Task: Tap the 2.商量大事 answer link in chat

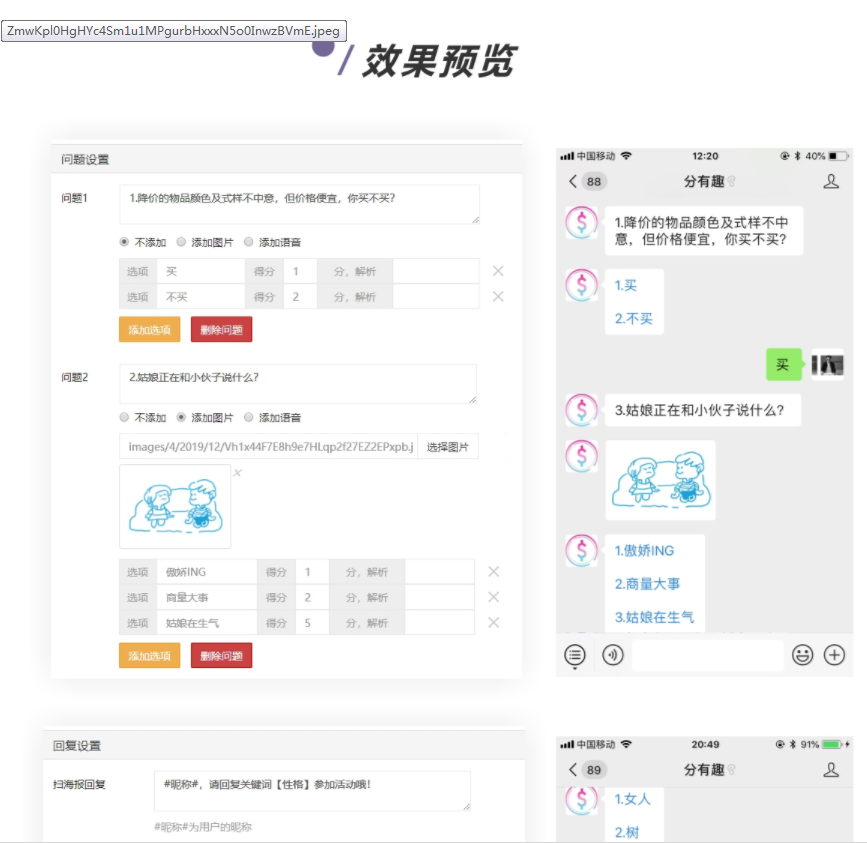Action: pyautogui.click(x=647, y=584)
